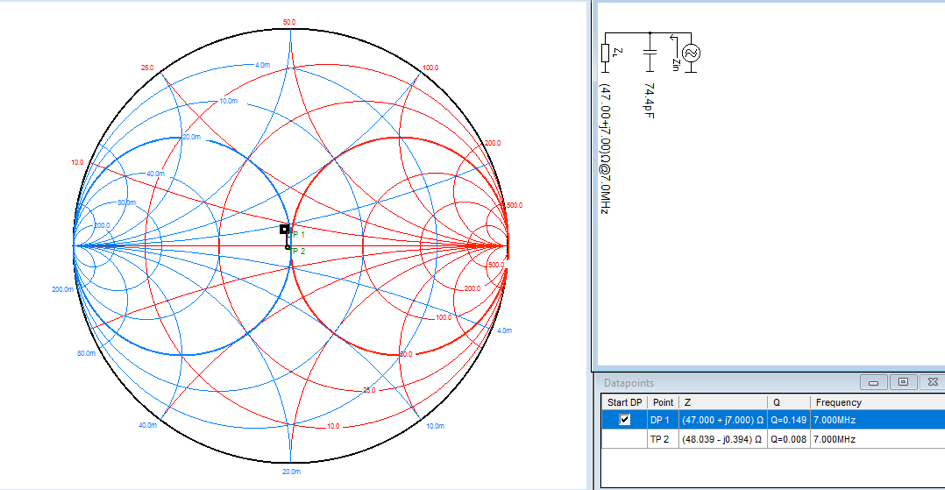Click the Datapoints panel title
The image size is (945, 490).
click(x=629, y=383)
